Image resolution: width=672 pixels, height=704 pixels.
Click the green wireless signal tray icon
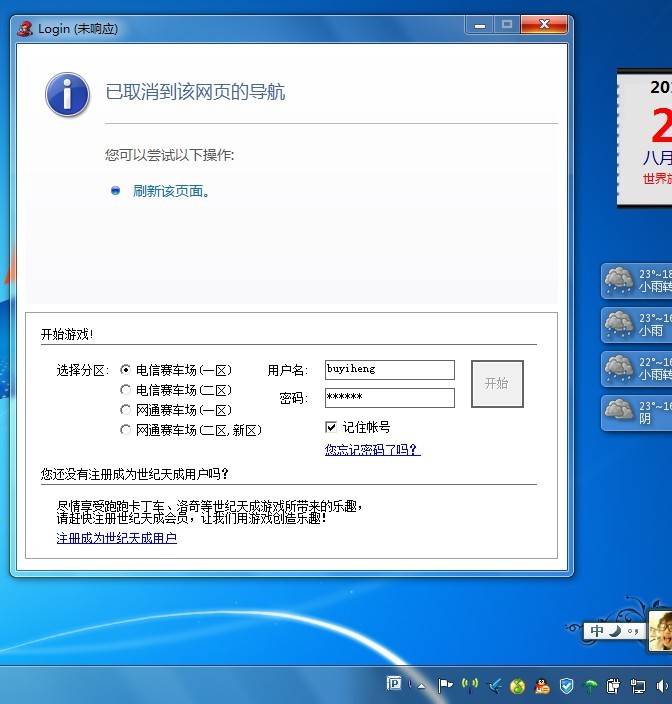click(470, 685)
